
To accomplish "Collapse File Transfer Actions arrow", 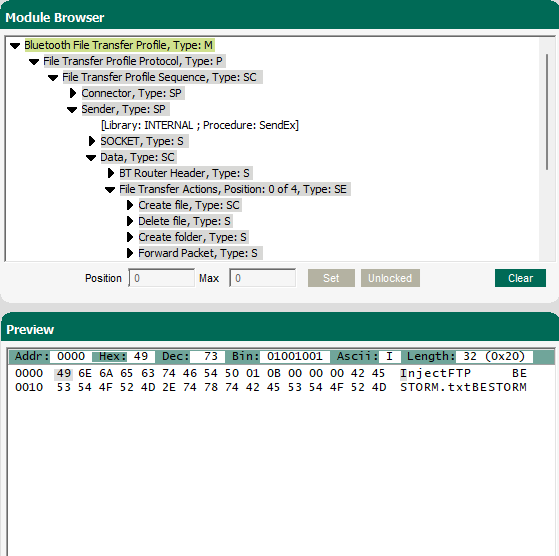I will pos(110,190).
